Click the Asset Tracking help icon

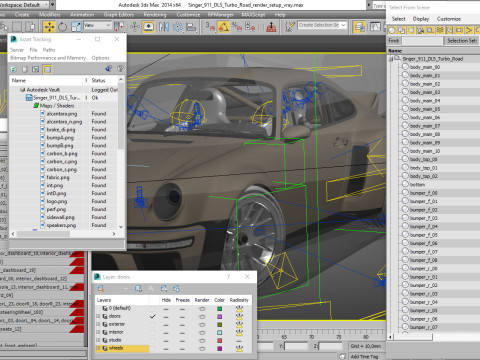[120, 69]
